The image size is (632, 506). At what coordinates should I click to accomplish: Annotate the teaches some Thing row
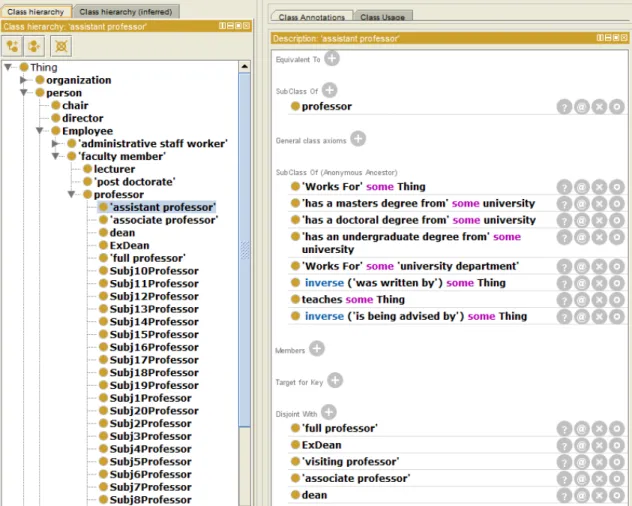(x=582, y=300)
